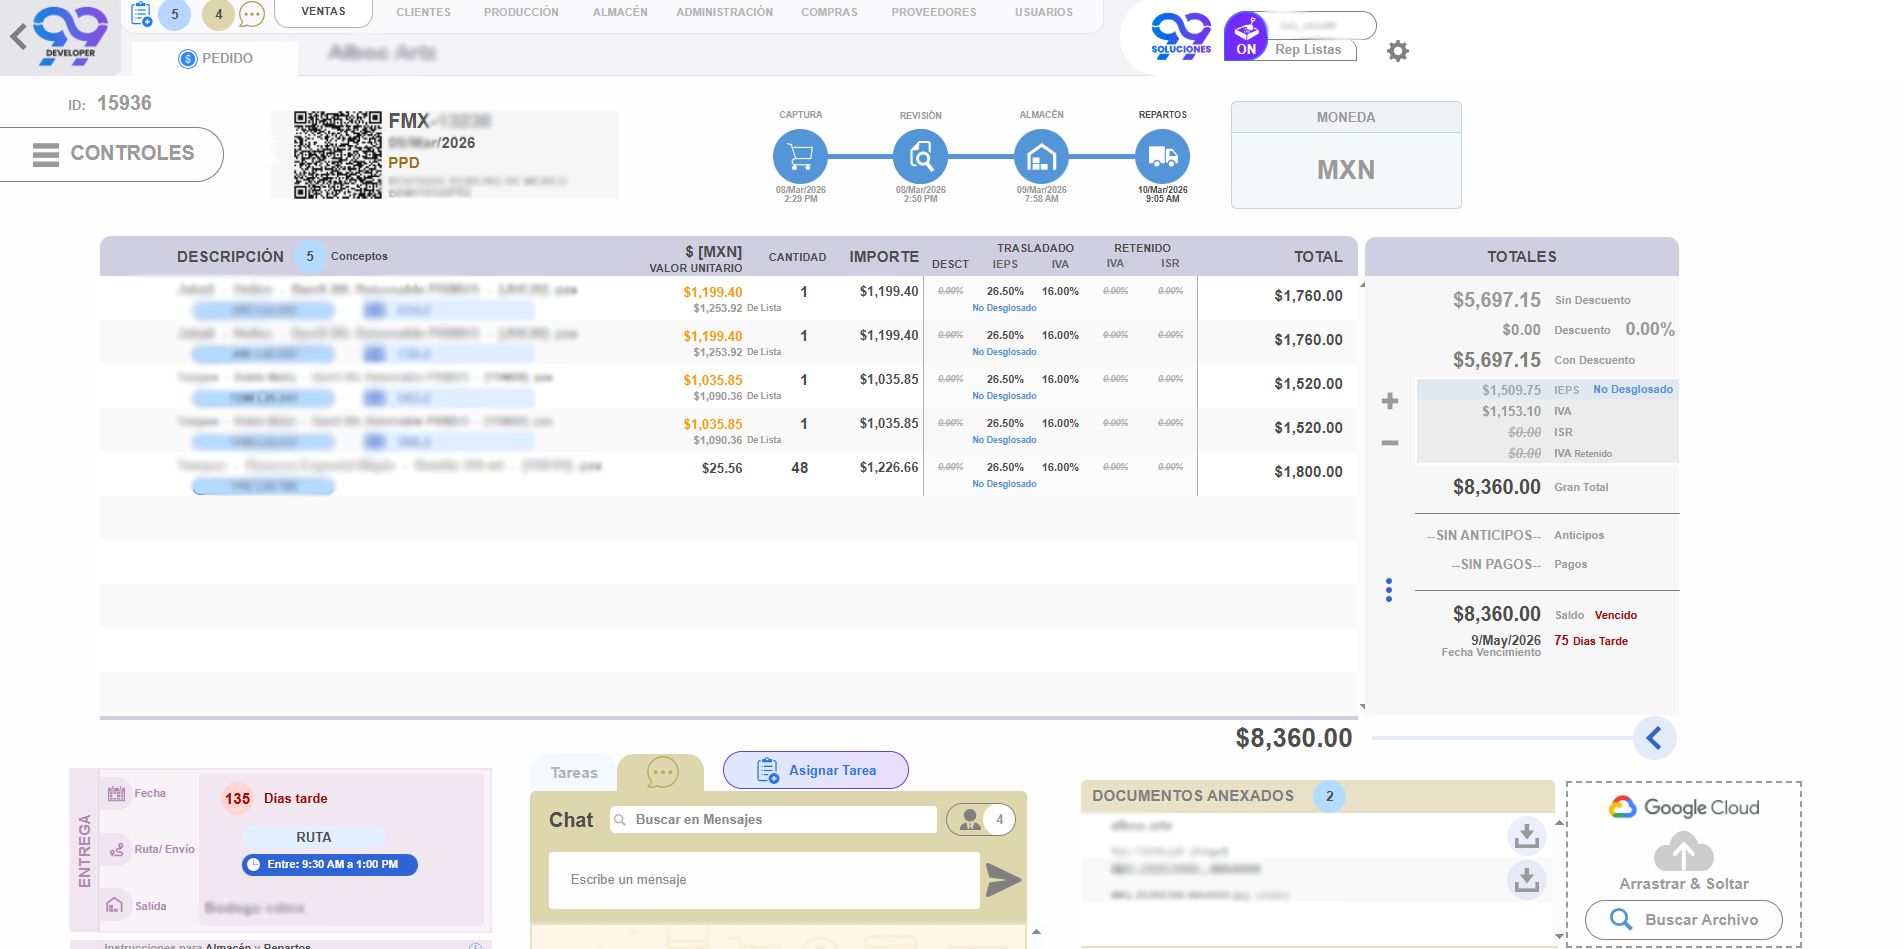Open the CONTROLES hamburger menu
The height and width of the screenshot is (949, 1903).
click(112, 154)
